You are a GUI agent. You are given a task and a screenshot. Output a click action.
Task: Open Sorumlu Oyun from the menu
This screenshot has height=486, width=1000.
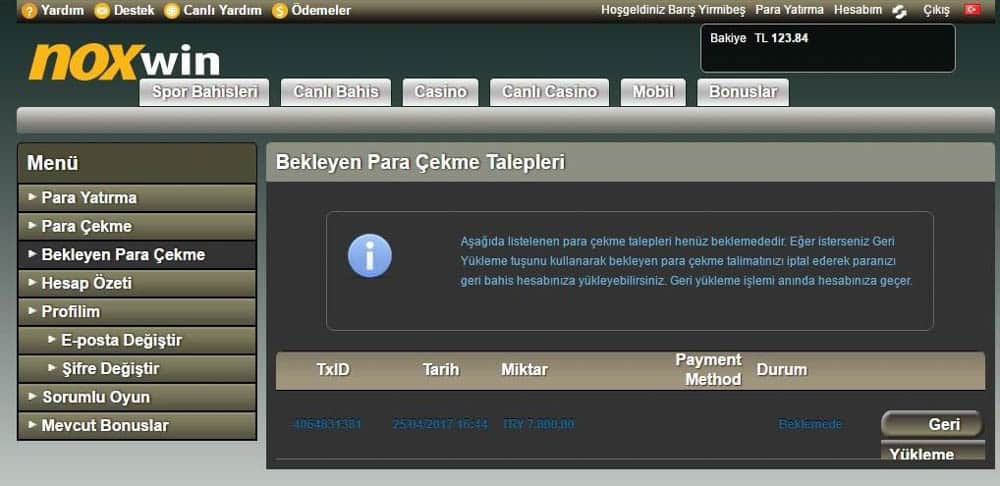pos(137,397)
